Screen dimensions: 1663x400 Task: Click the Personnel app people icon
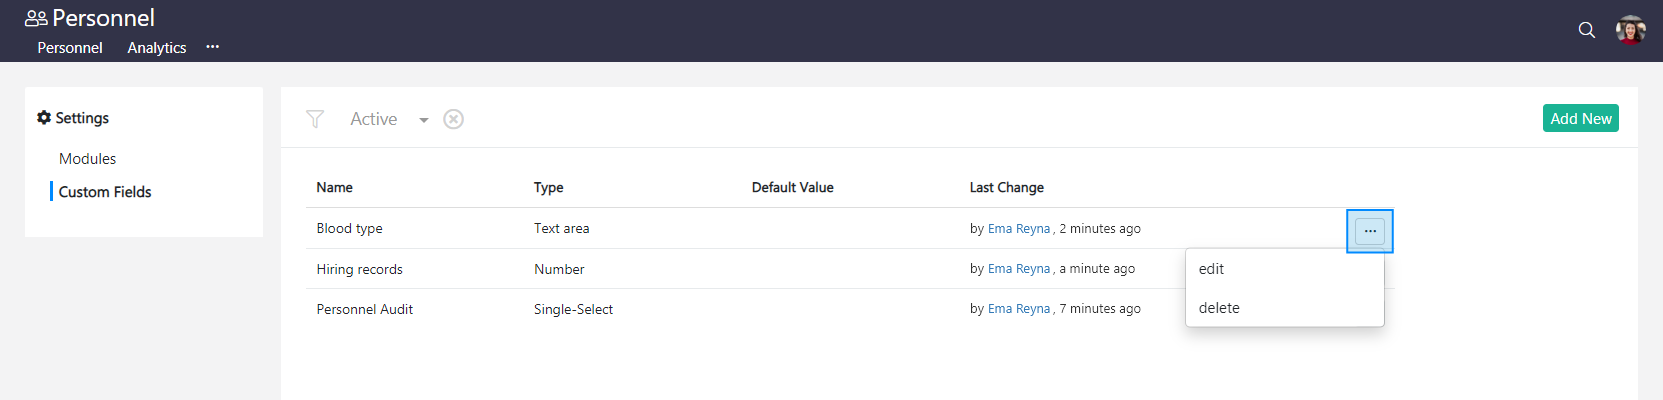click(36, 18)
